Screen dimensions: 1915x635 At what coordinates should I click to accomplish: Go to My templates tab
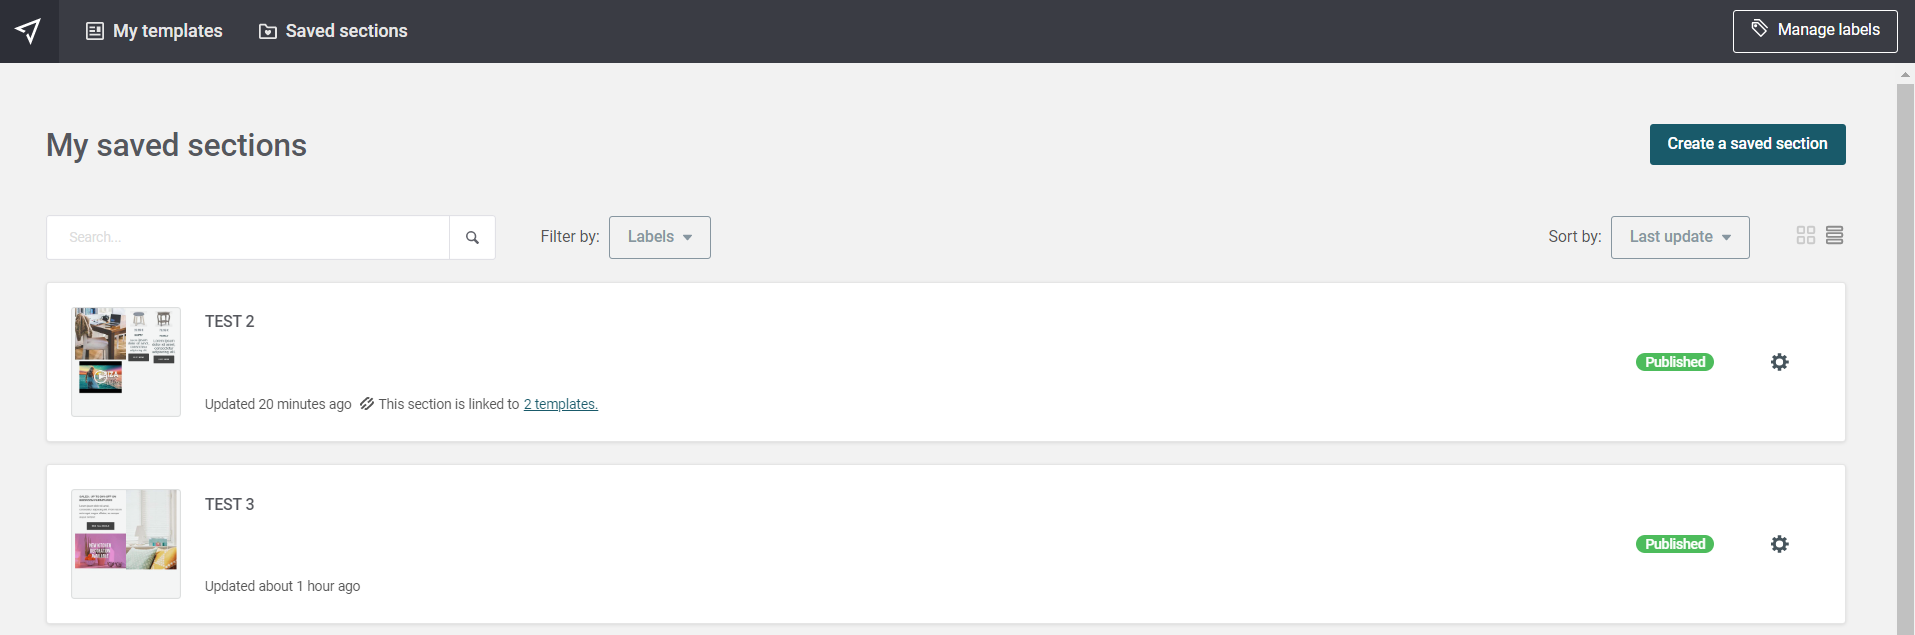point(154,31)
